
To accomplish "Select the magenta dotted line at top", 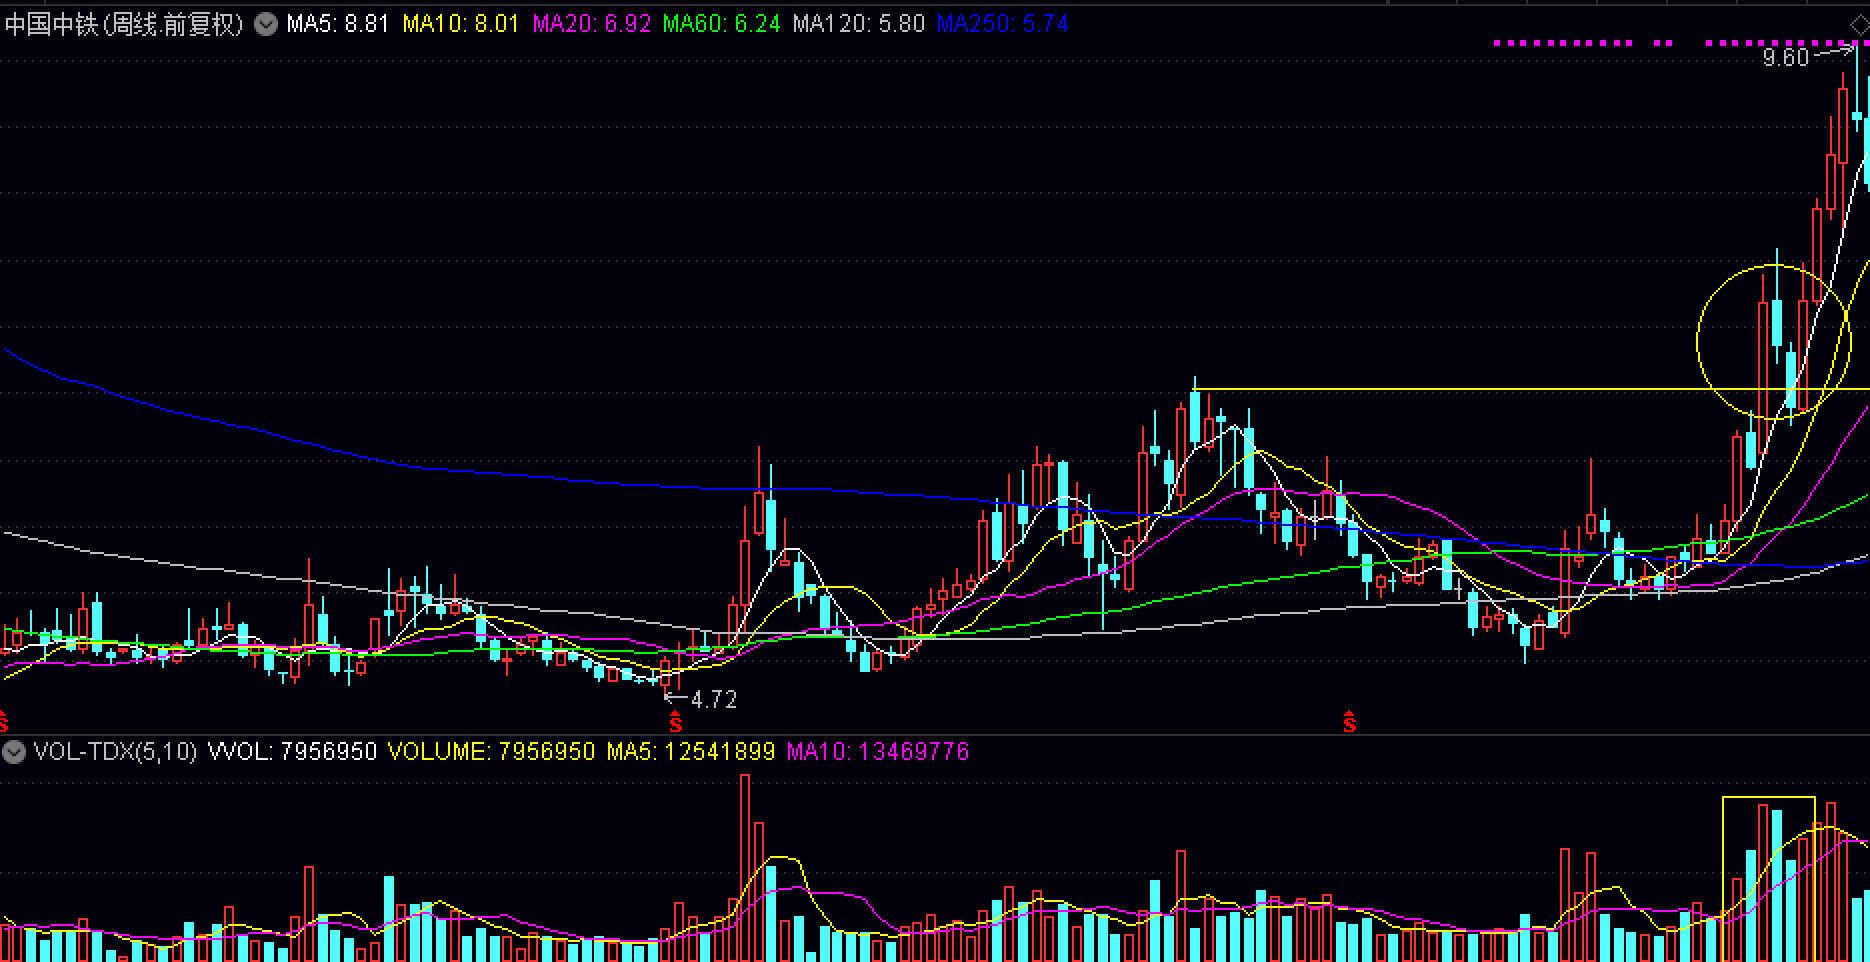I will click(x=1675, y=43).
